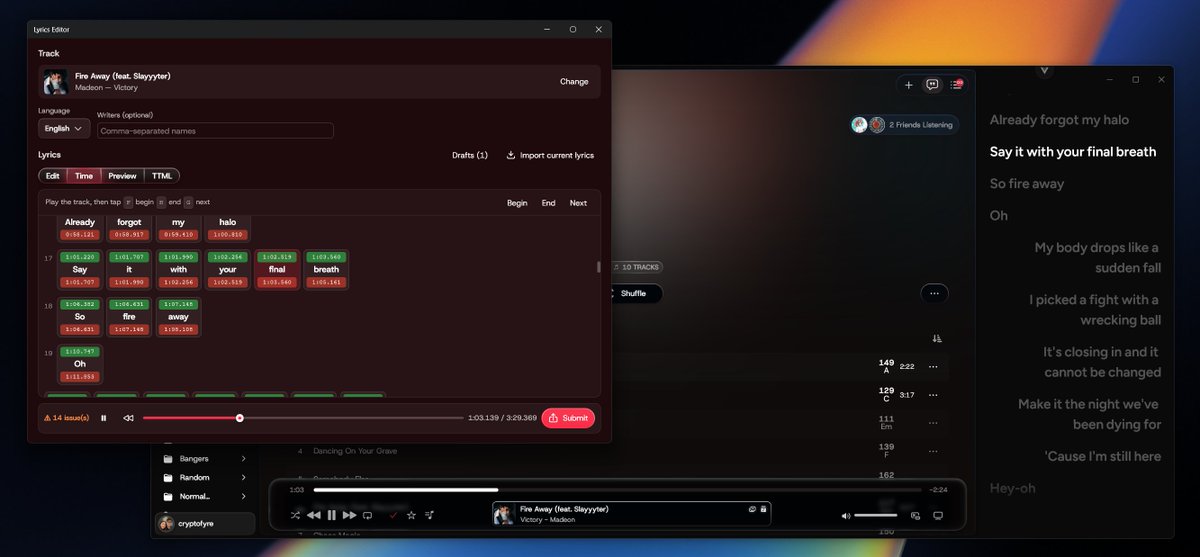Switch to the TTML tab
The width and height of the screenshot is (1200, 557).
(x=162, y=176)
